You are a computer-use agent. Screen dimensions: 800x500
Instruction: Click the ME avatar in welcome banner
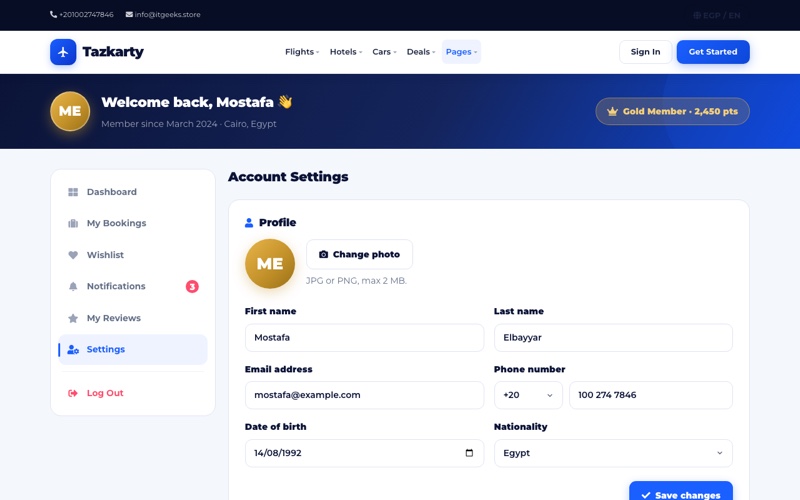(70, 111)
